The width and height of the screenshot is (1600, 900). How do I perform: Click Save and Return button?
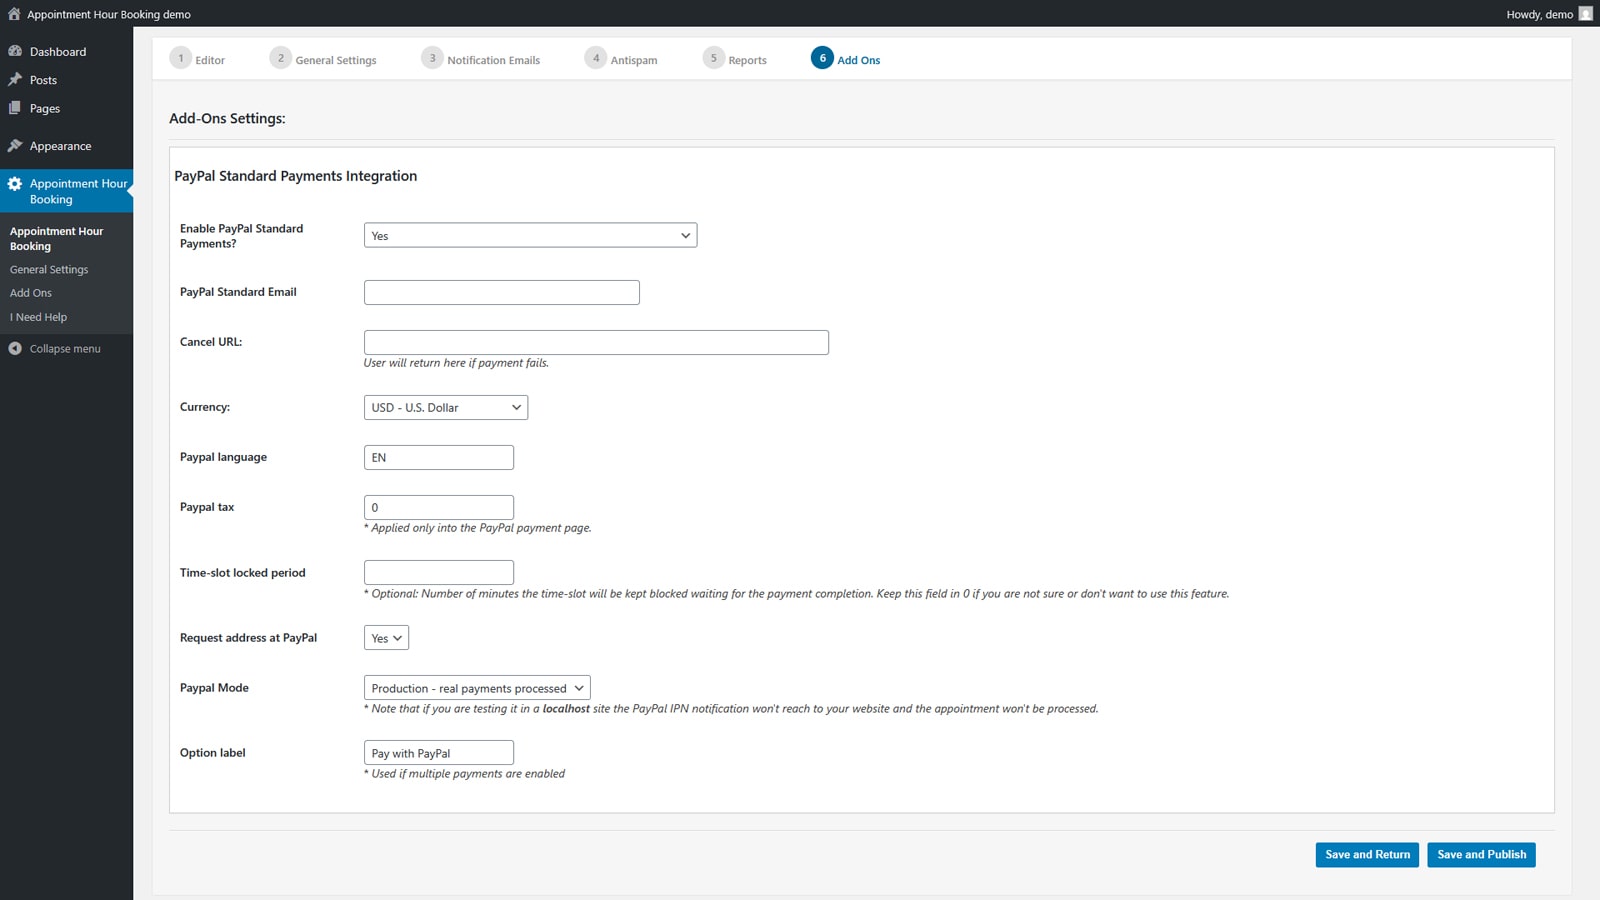click(1367, 855)
